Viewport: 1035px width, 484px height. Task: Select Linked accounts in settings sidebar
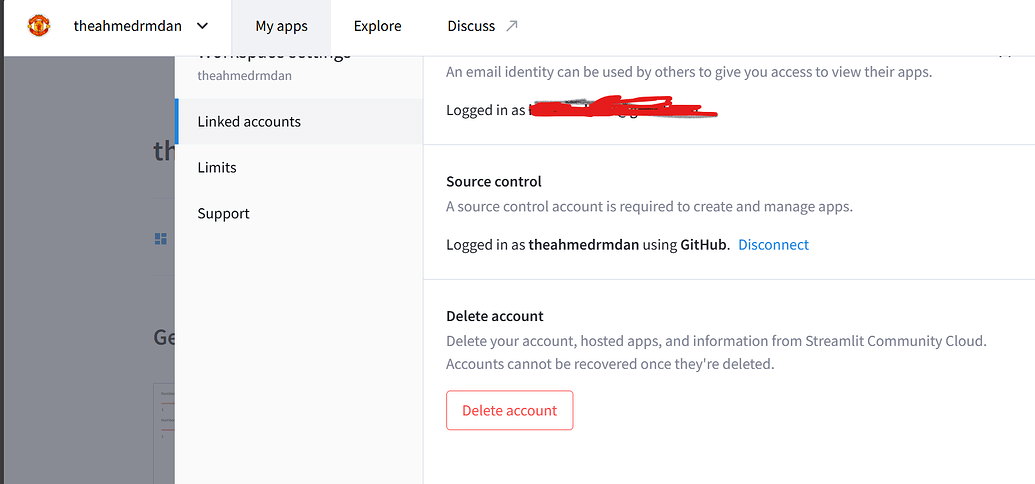click(x=249, y=121)
